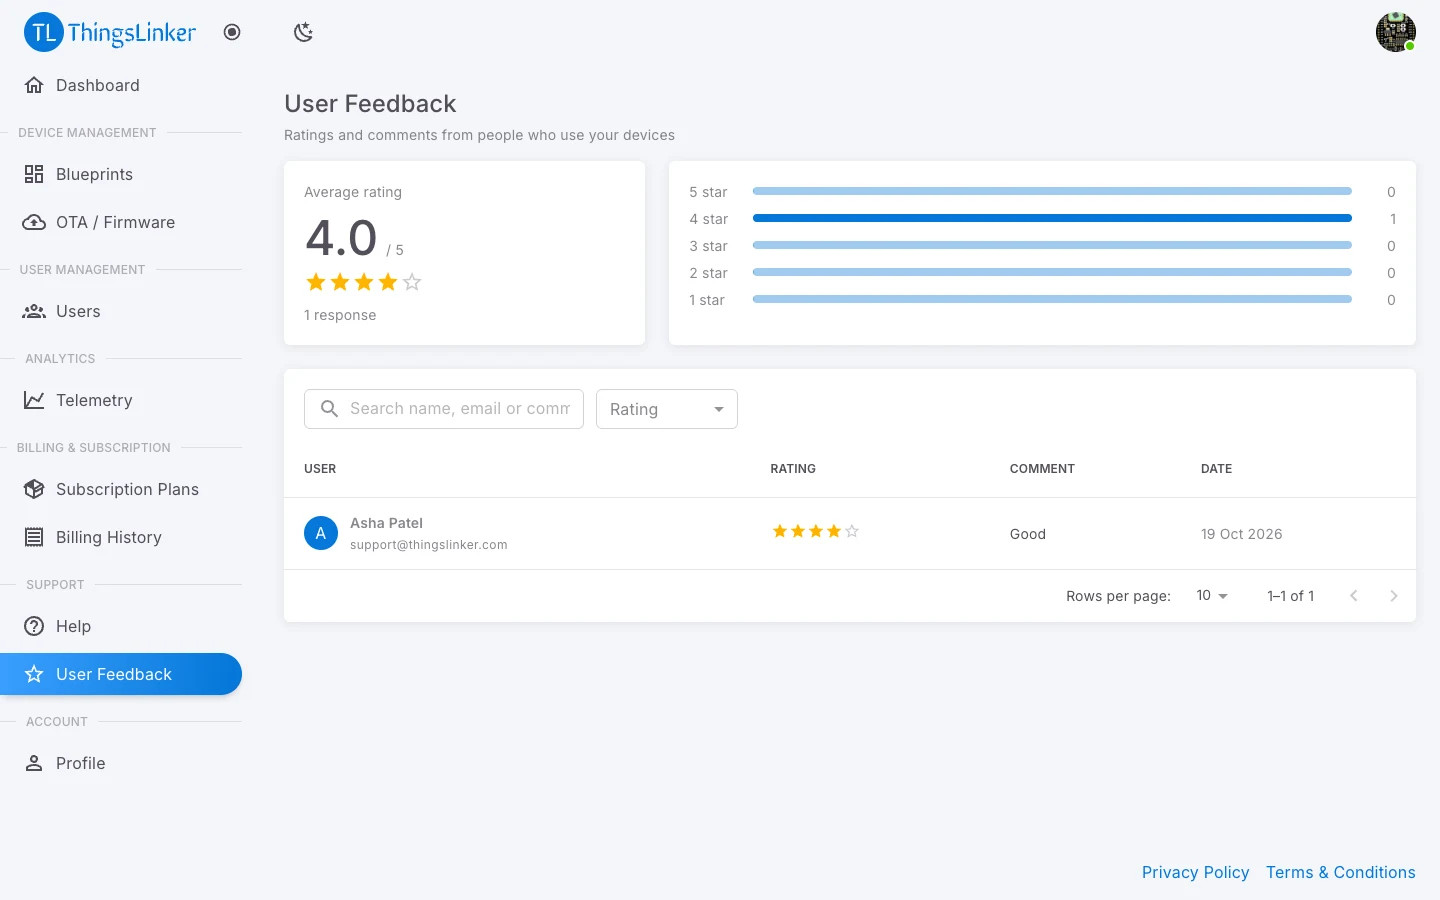This screenshot has height=900, width=1440.
Task: Open the user avatar menu
Action: tap(1395, 32)
